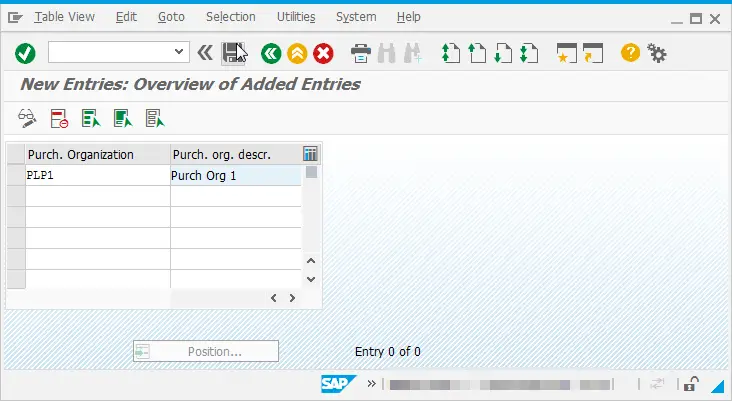The height and width of the screenshot is (401, 732).
Task: Click the Print icon
Action: pos(361,53)
